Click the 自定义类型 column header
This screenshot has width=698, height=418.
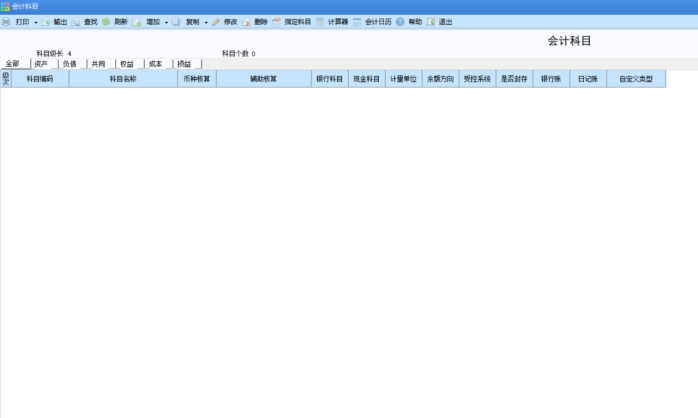637,79
